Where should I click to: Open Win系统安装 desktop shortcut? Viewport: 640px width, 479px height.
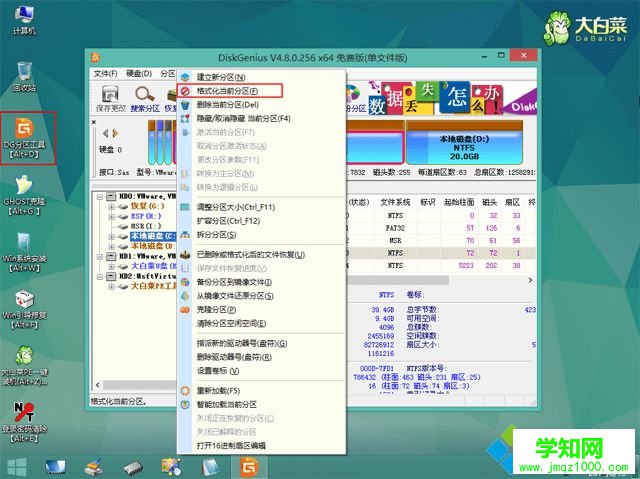(x=24, y=252)
